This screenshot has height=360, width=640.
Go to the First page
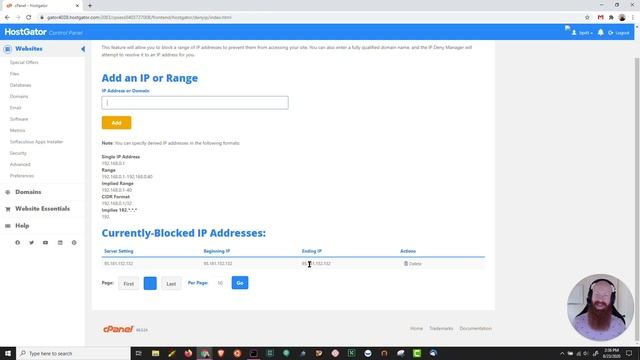coord(129,283)
